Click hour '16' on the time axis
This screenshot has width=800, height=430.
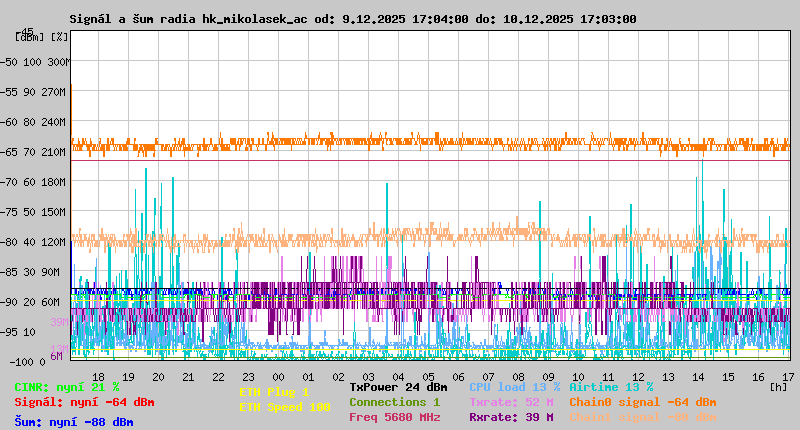pyautogui.click(x=758, y=377)
